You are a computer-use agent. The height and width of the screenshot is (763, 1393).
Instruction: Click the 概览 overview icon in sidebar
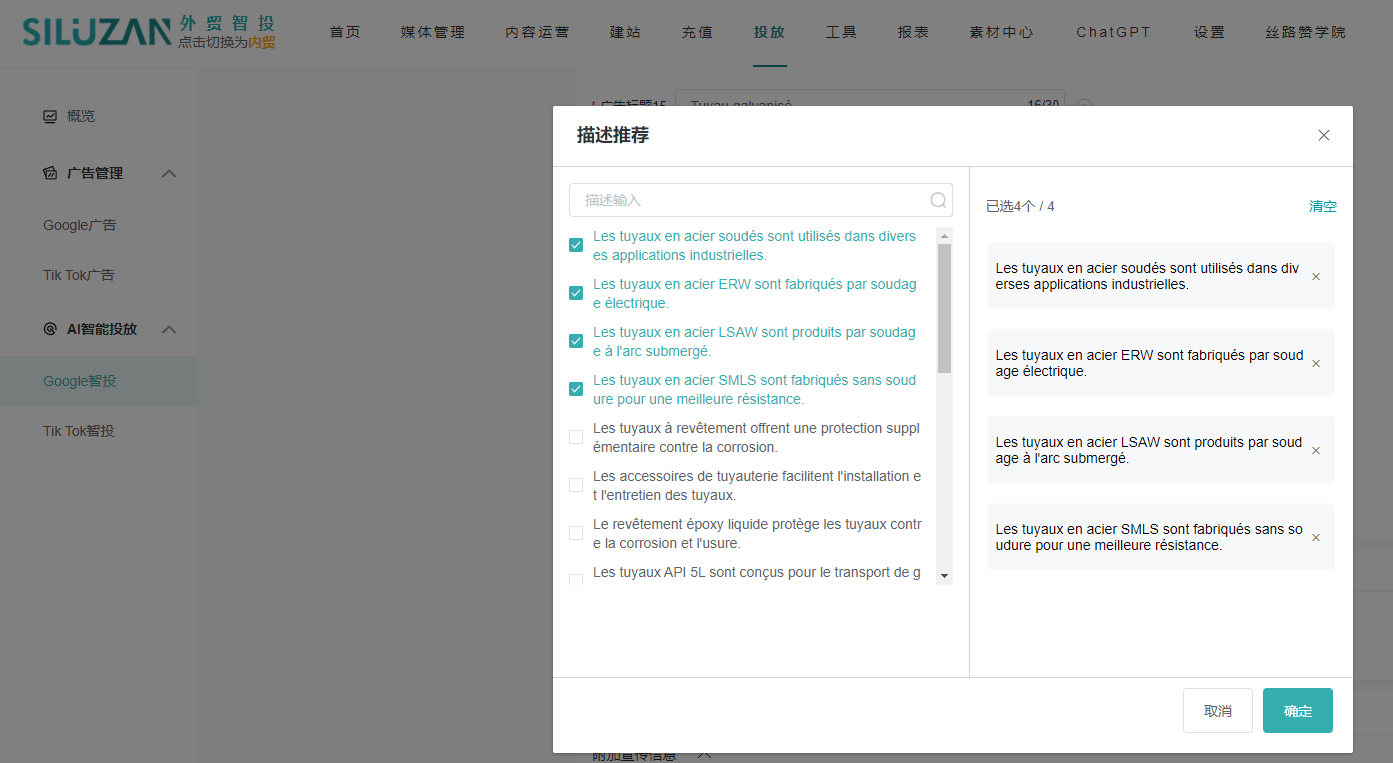tap(50, 116)
